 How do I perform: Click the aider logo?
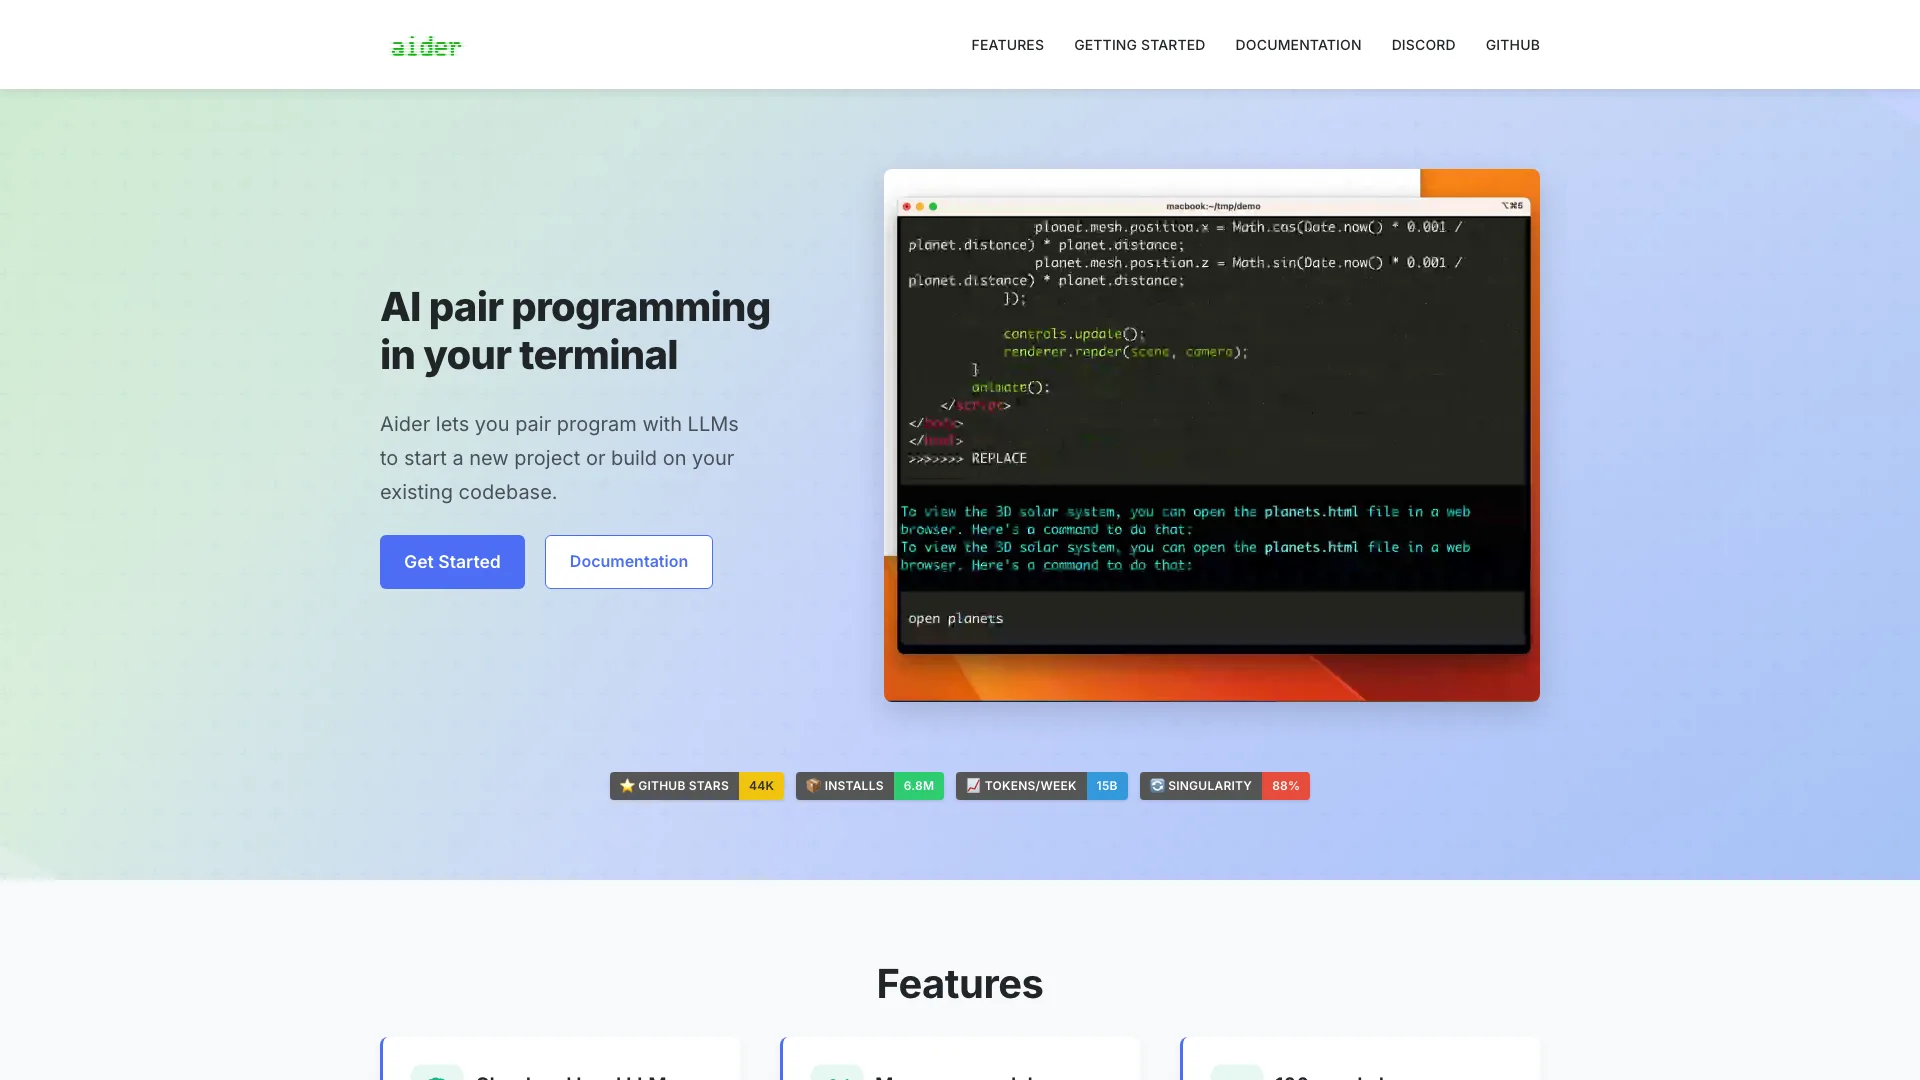[426, 46]
